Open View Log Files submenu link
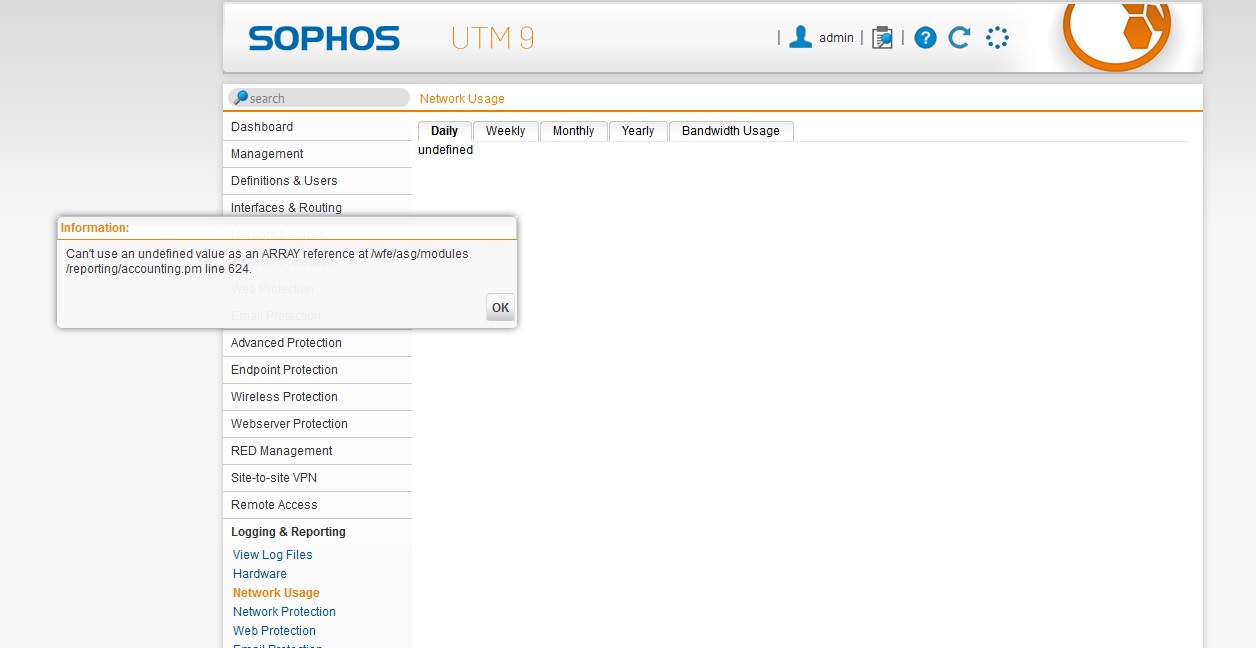Viewport: 1256px width, 648px height. (273, 555)
